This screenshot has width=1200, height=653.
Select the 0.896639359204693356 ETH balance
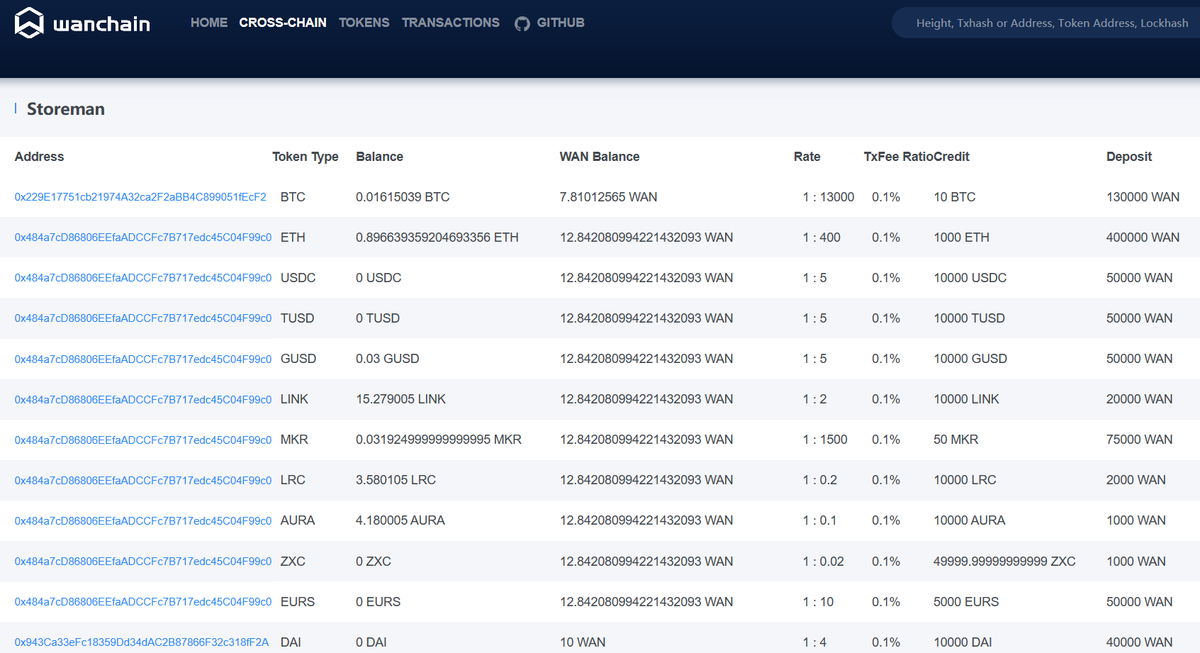point(438,238)
